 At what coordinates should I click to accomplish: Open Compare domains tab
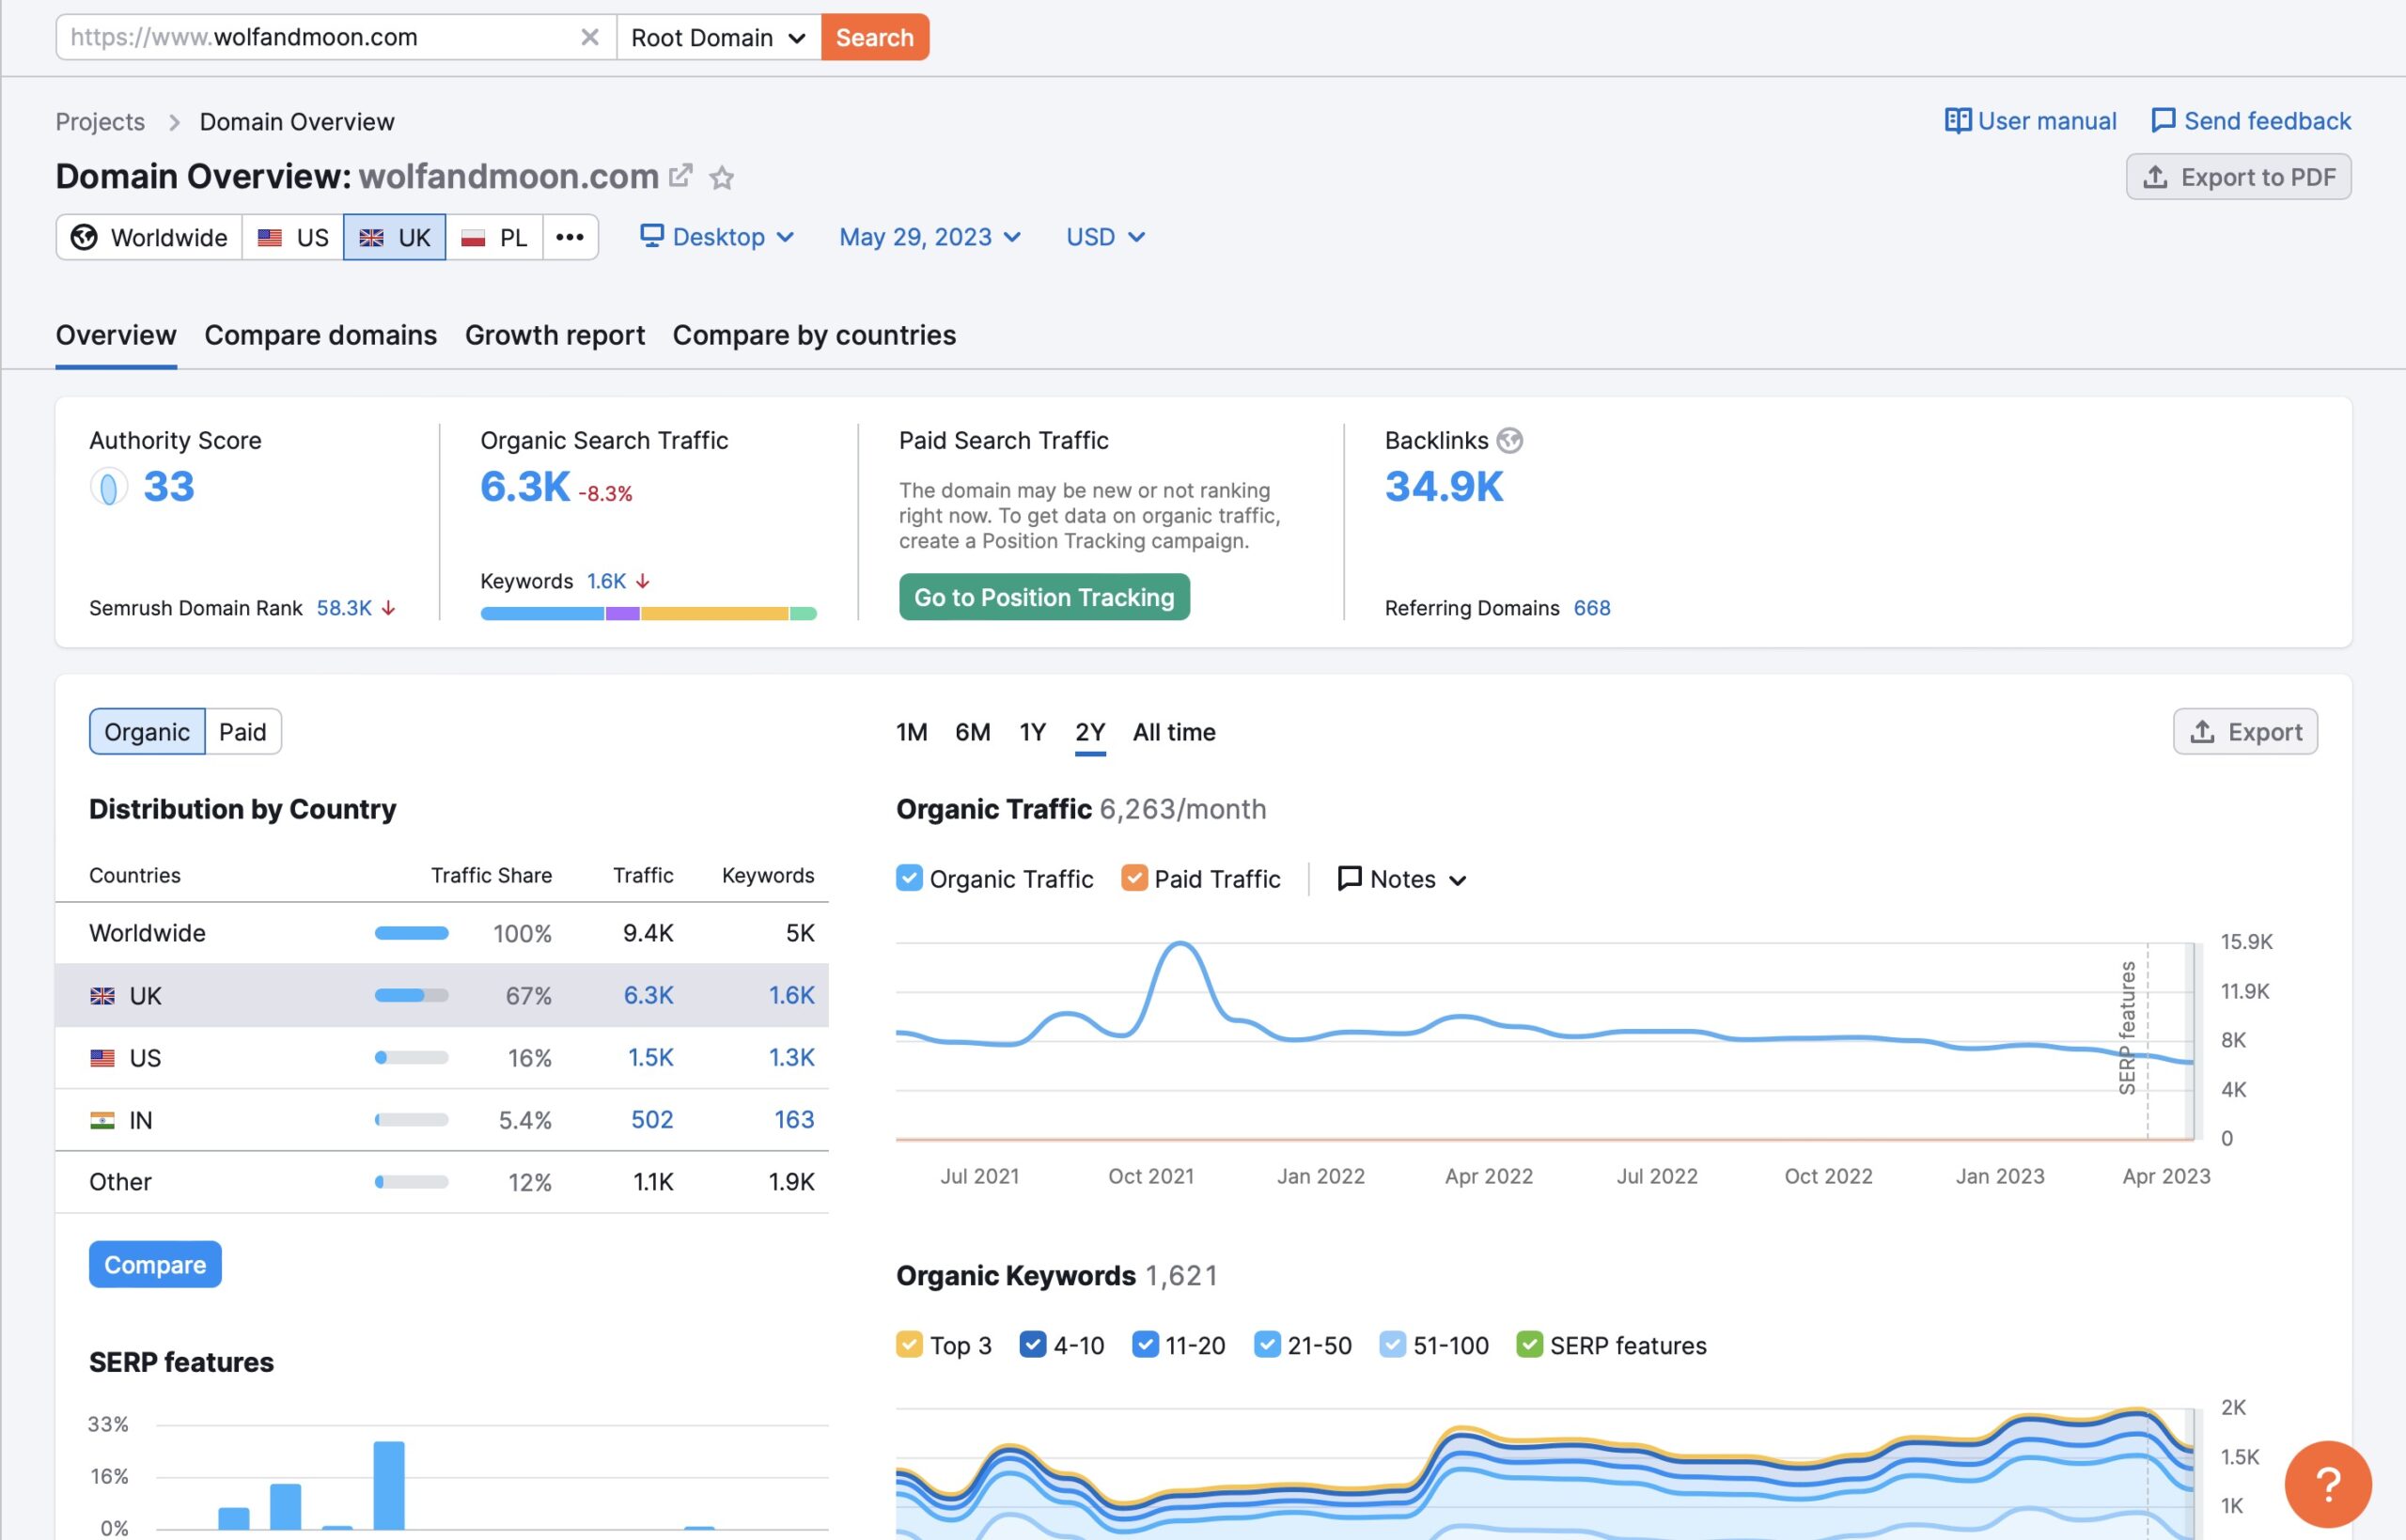321,335
